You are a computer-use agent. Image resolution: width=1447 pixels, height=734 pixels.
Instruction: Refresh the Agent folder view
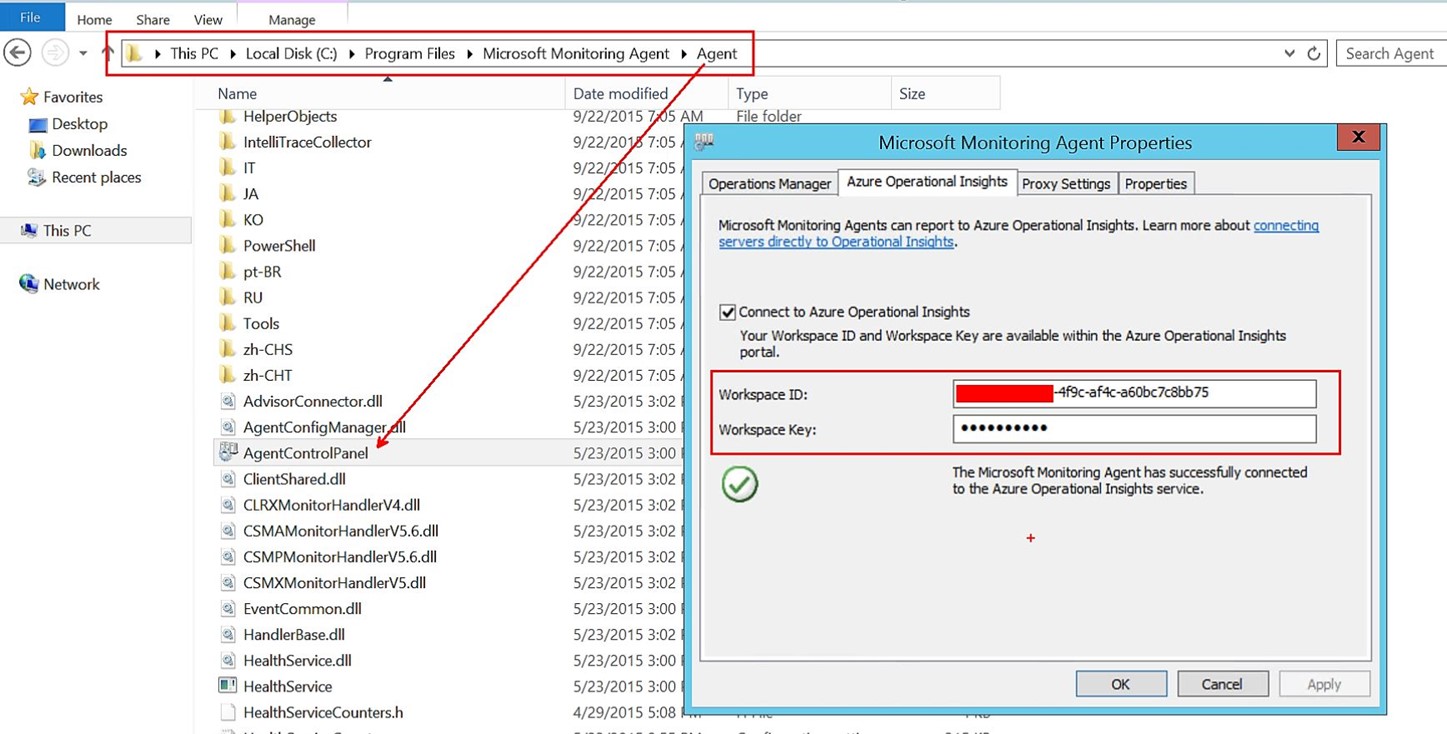click(1314, 54)
